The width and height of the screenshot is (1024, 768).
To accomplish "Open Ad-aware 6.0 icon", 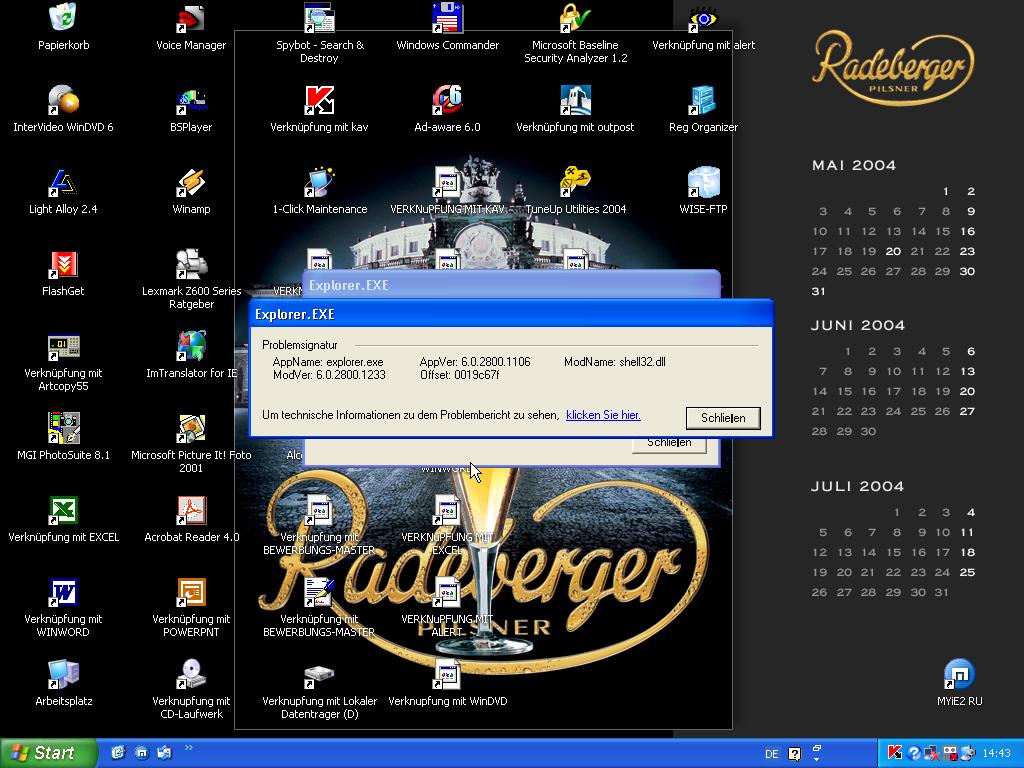I will click(447, 101).
